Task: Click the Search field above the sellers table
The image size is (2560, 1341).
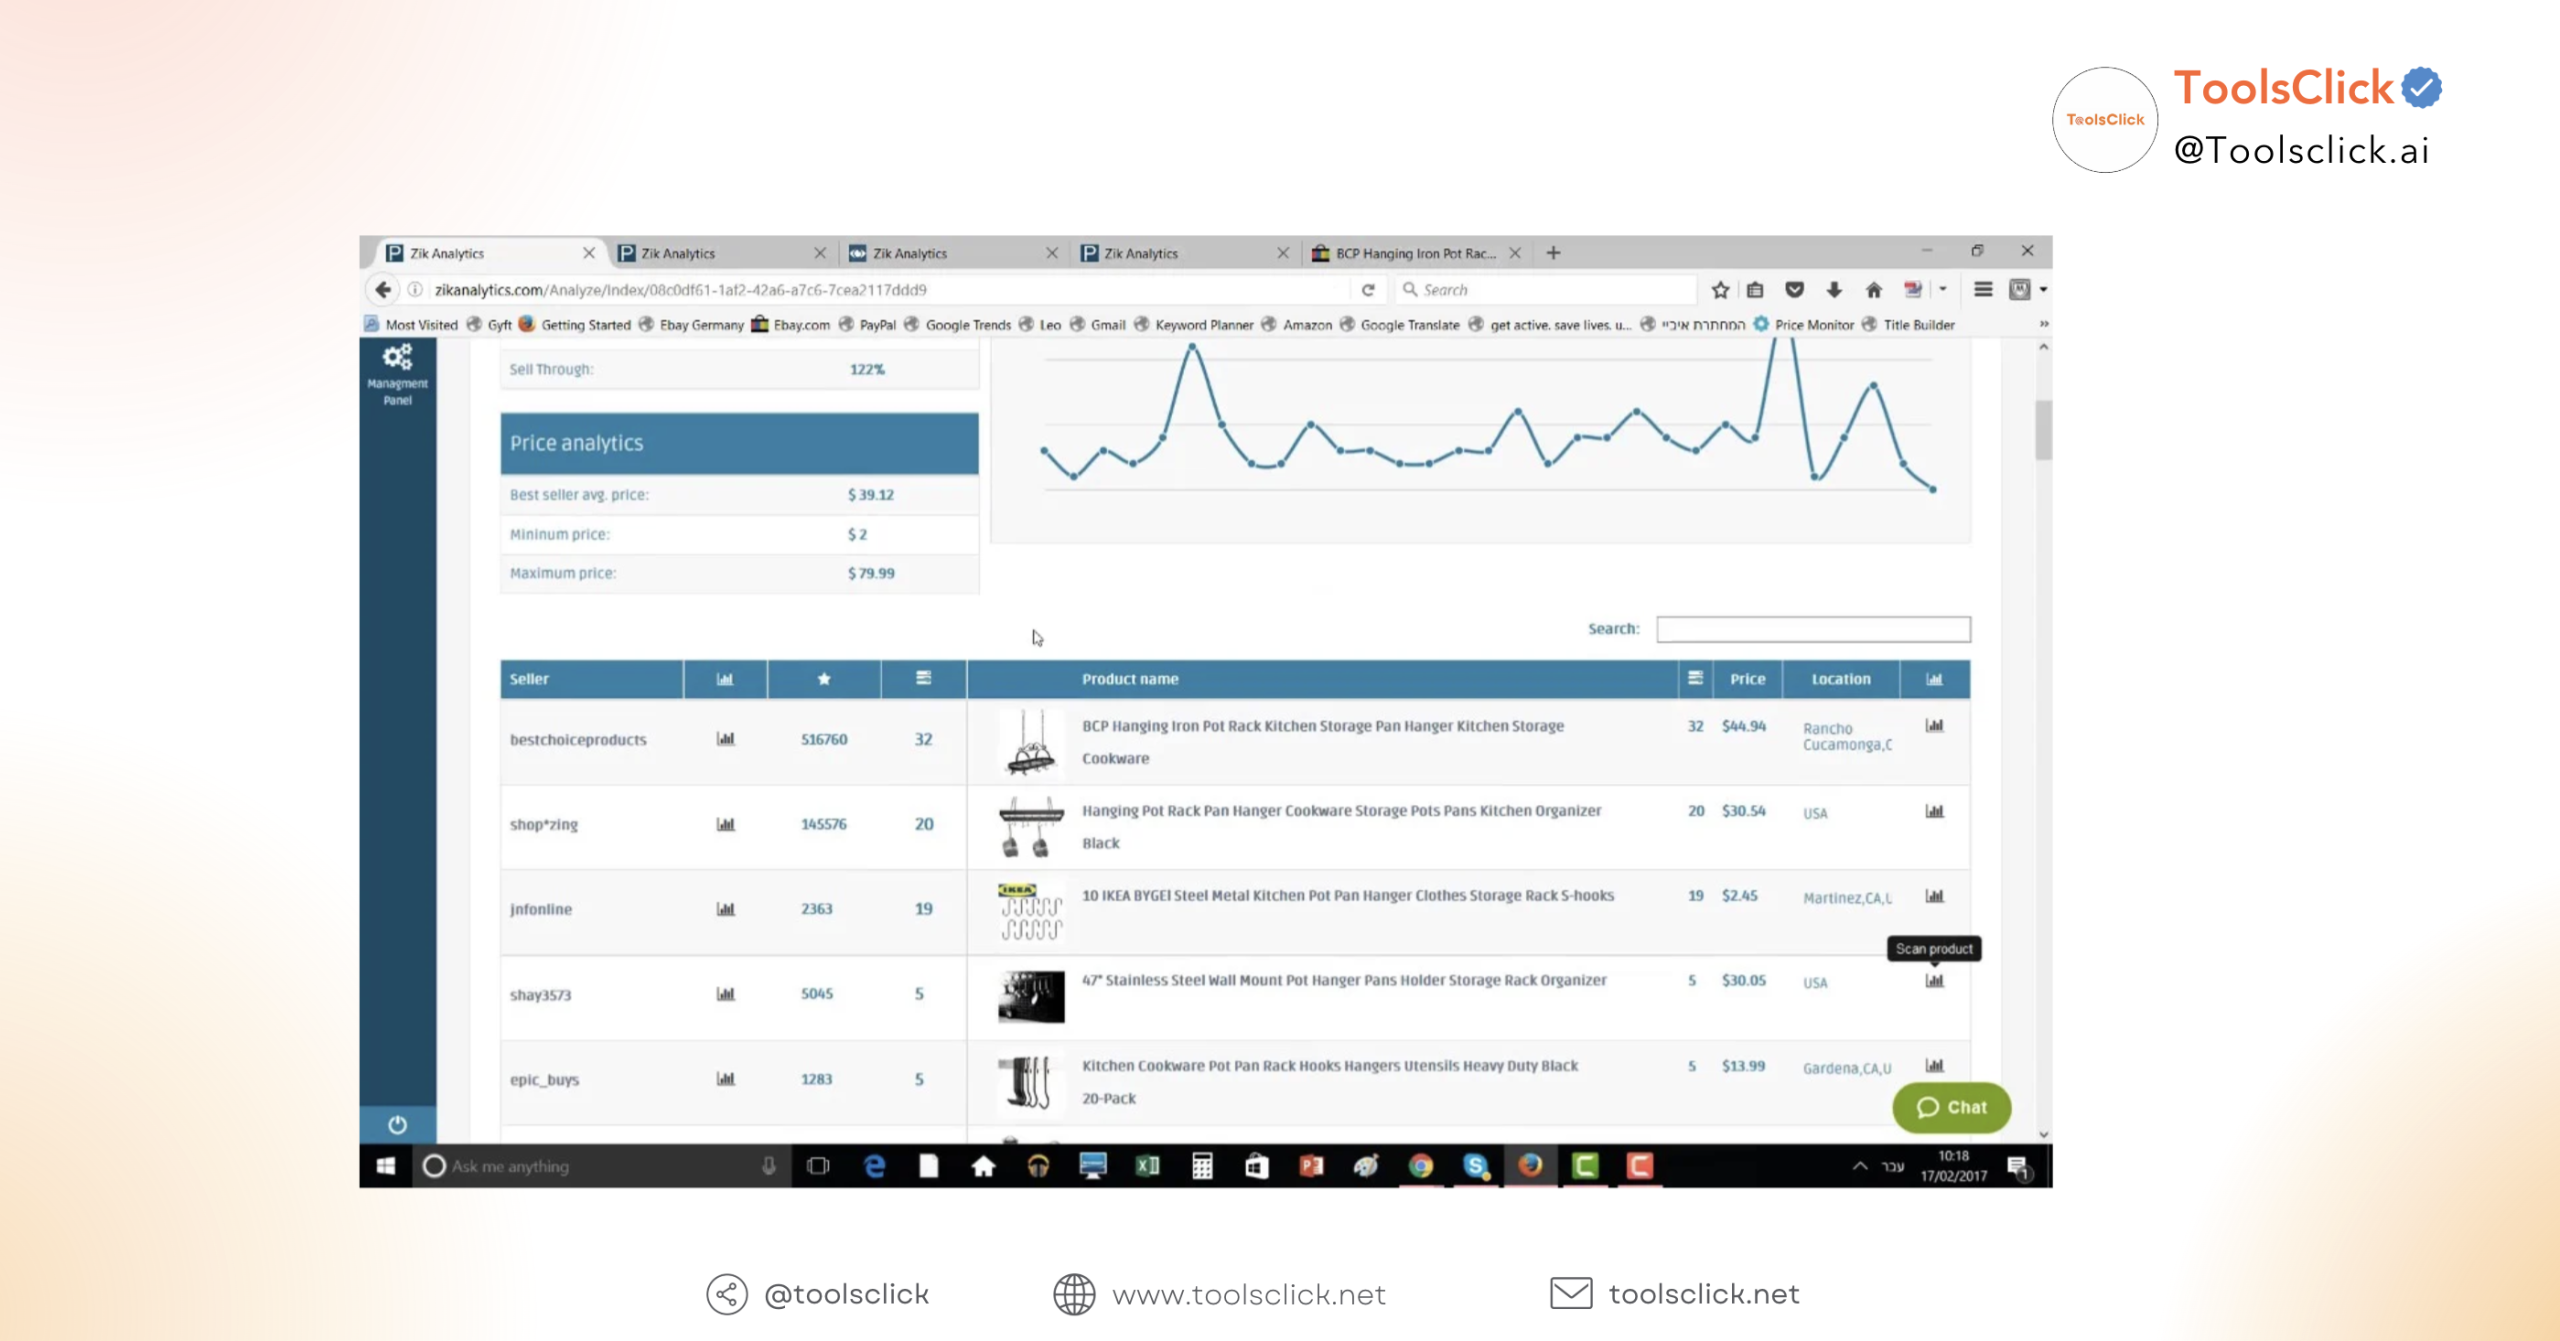Action: click(x=1813, y=629)
